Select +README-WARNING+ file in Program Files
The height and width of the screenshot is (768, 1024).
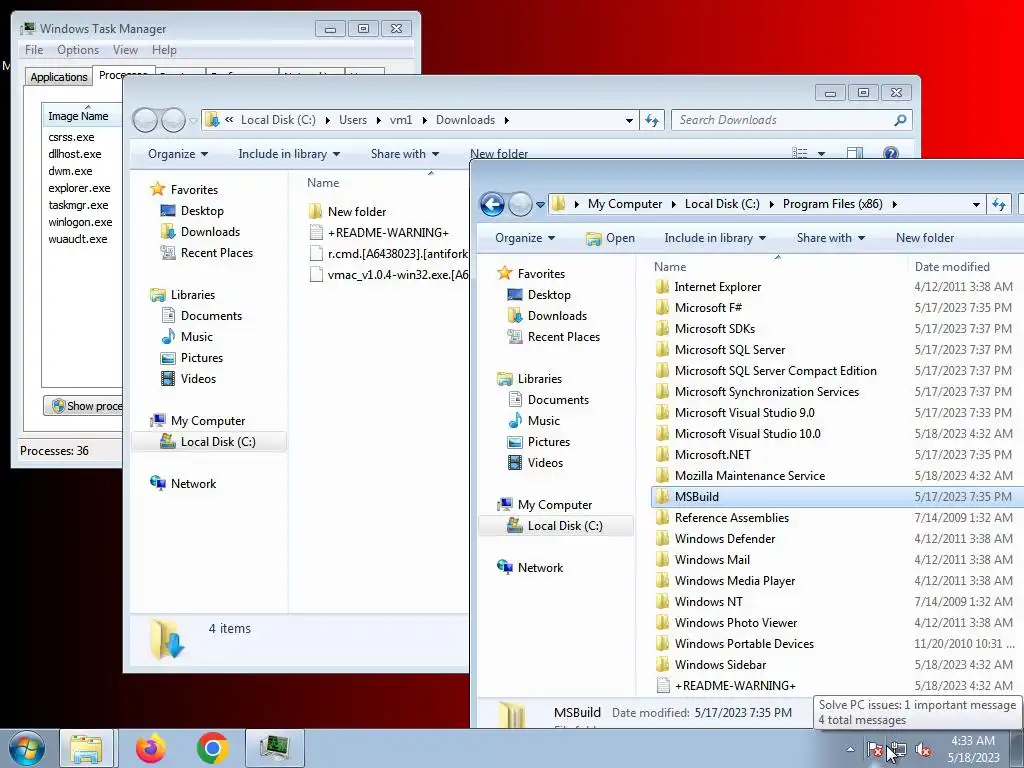click(735, 686)
